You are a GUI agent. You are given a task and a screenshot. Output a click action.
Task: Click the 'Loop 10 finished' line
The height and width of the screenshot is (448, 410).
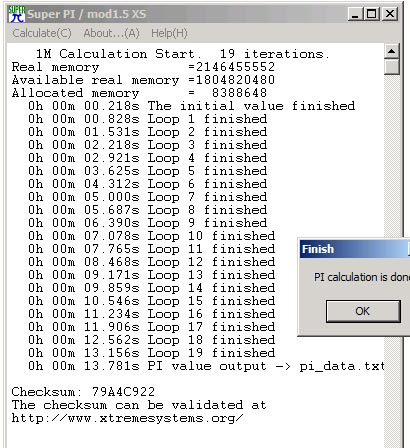(x=152, y=236)
